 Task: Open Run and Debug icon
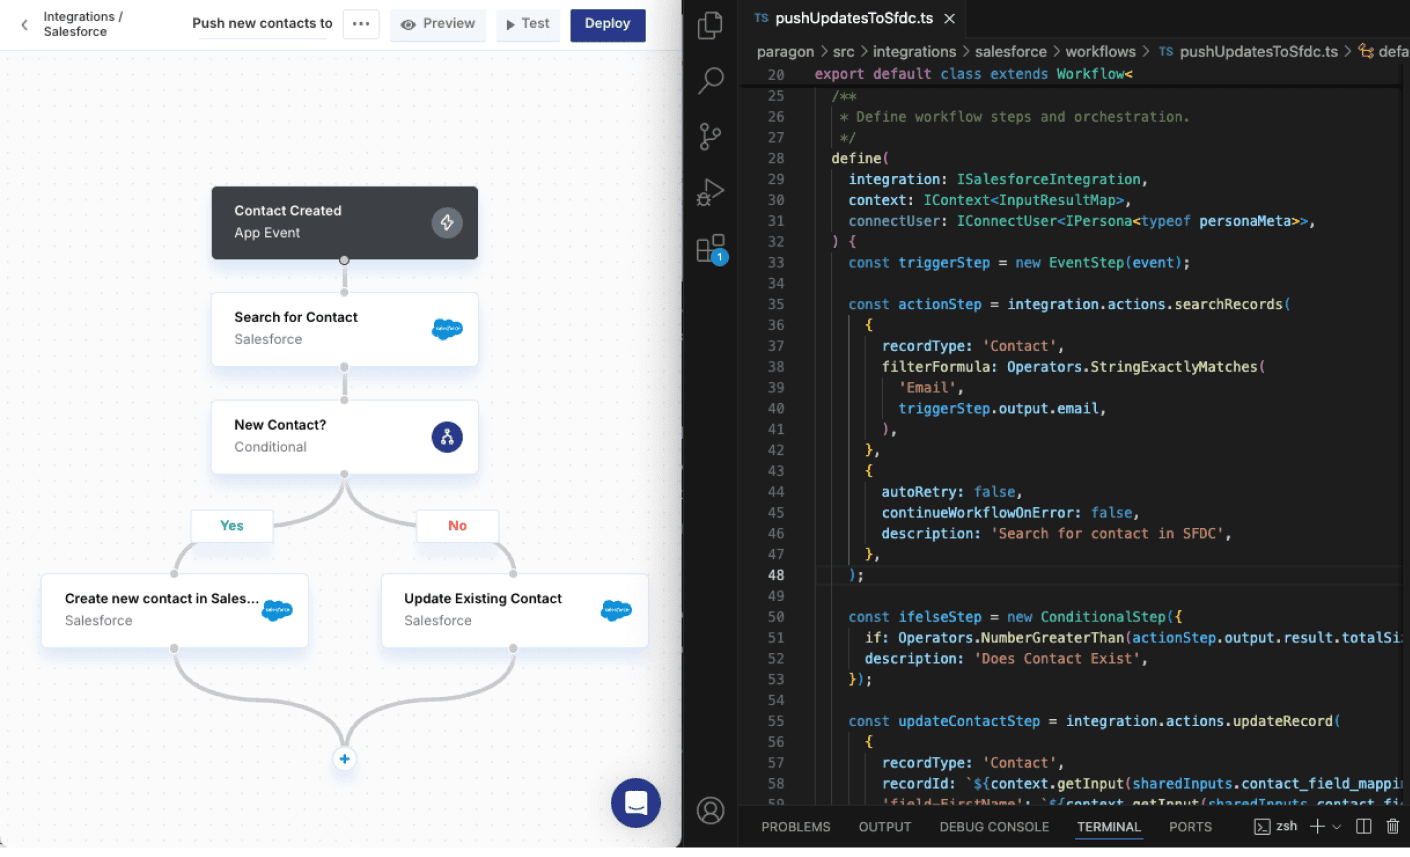click(710, 191)
